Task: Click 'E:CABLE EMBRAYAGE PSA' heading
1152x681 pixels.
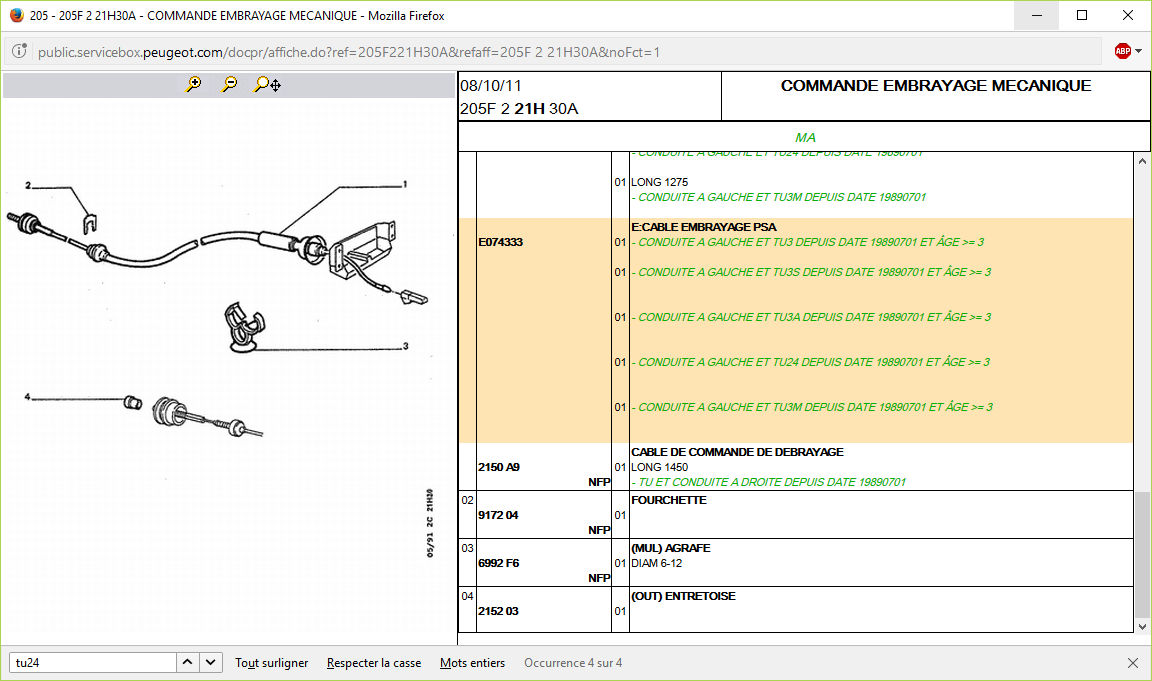Action: 704,227
